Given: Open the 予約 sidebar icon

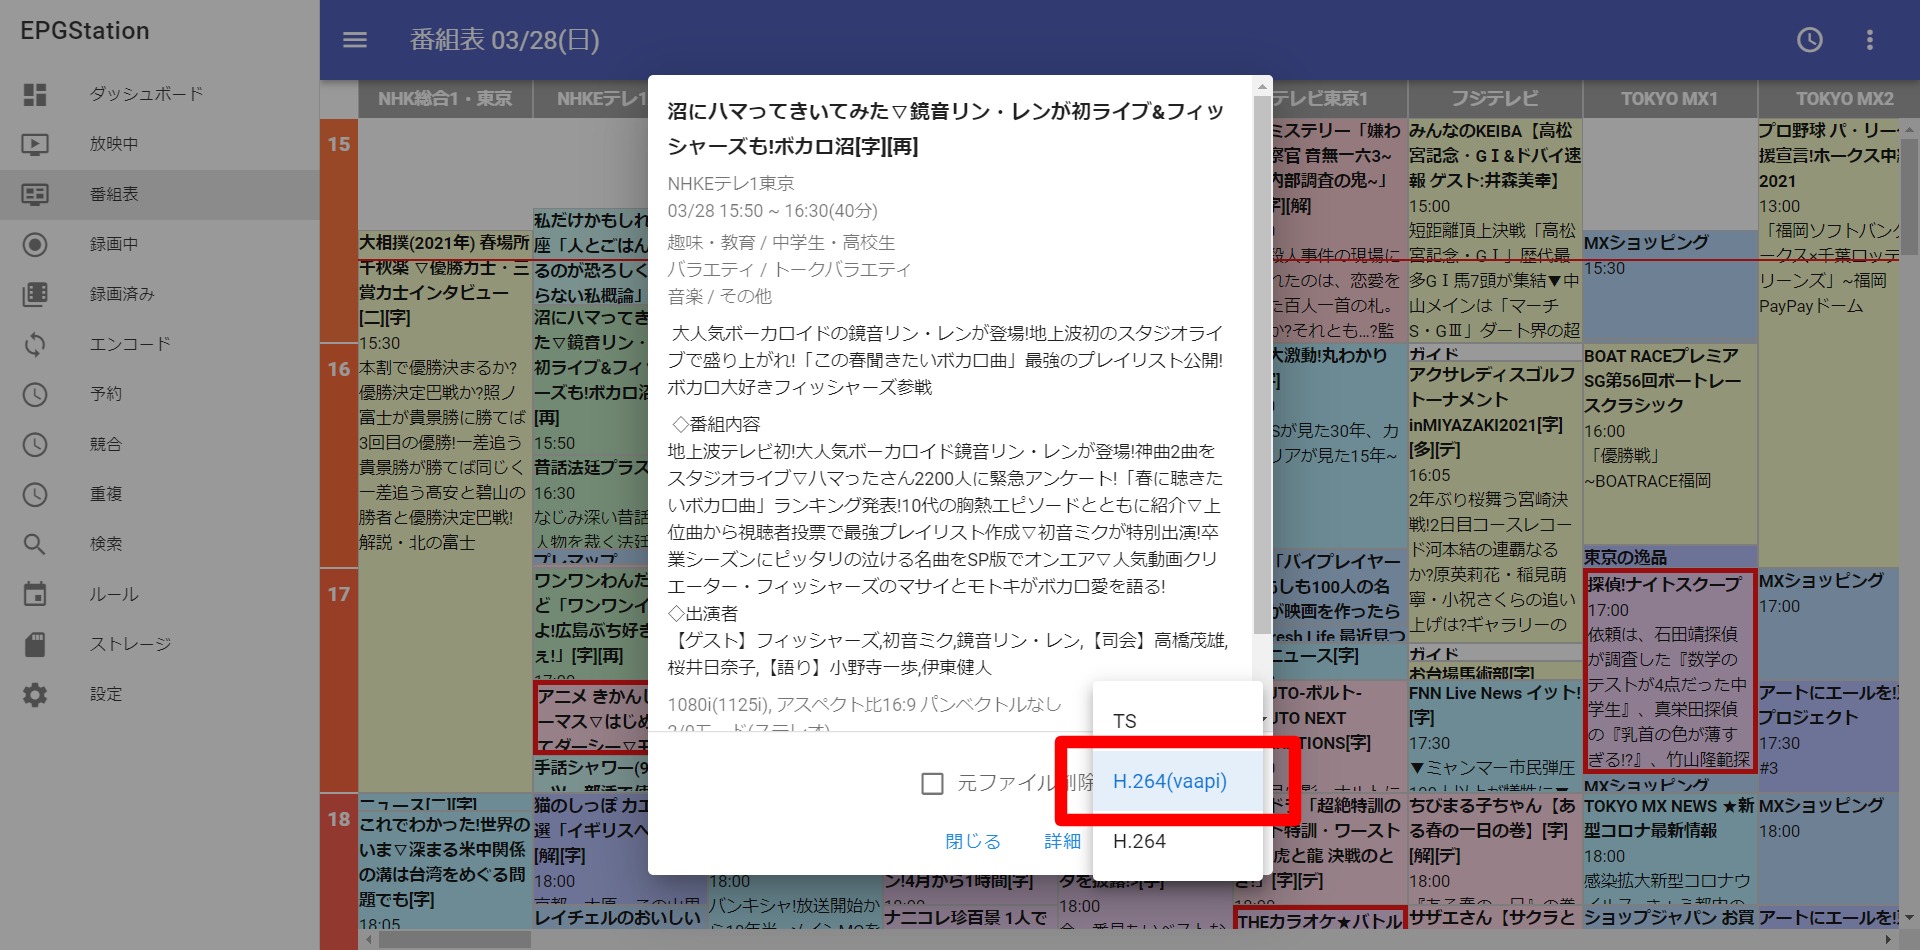Looking at the screenshot, I should (x=36, y=393).
